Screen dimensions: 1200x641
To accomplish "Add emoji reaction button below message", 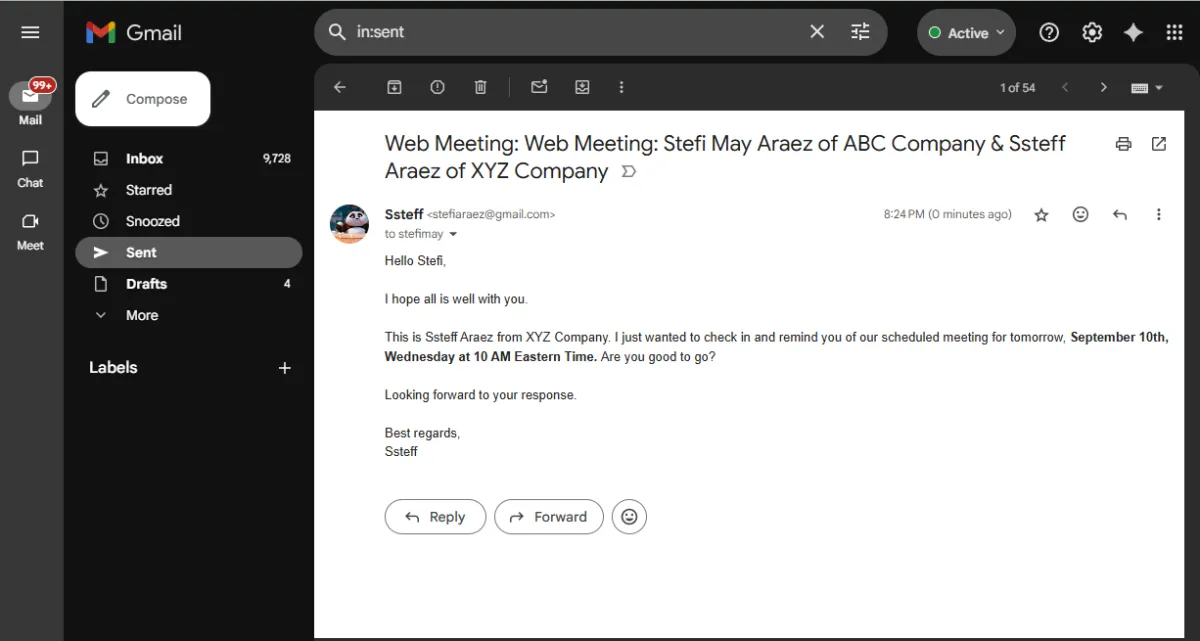I will click(629, 517).
